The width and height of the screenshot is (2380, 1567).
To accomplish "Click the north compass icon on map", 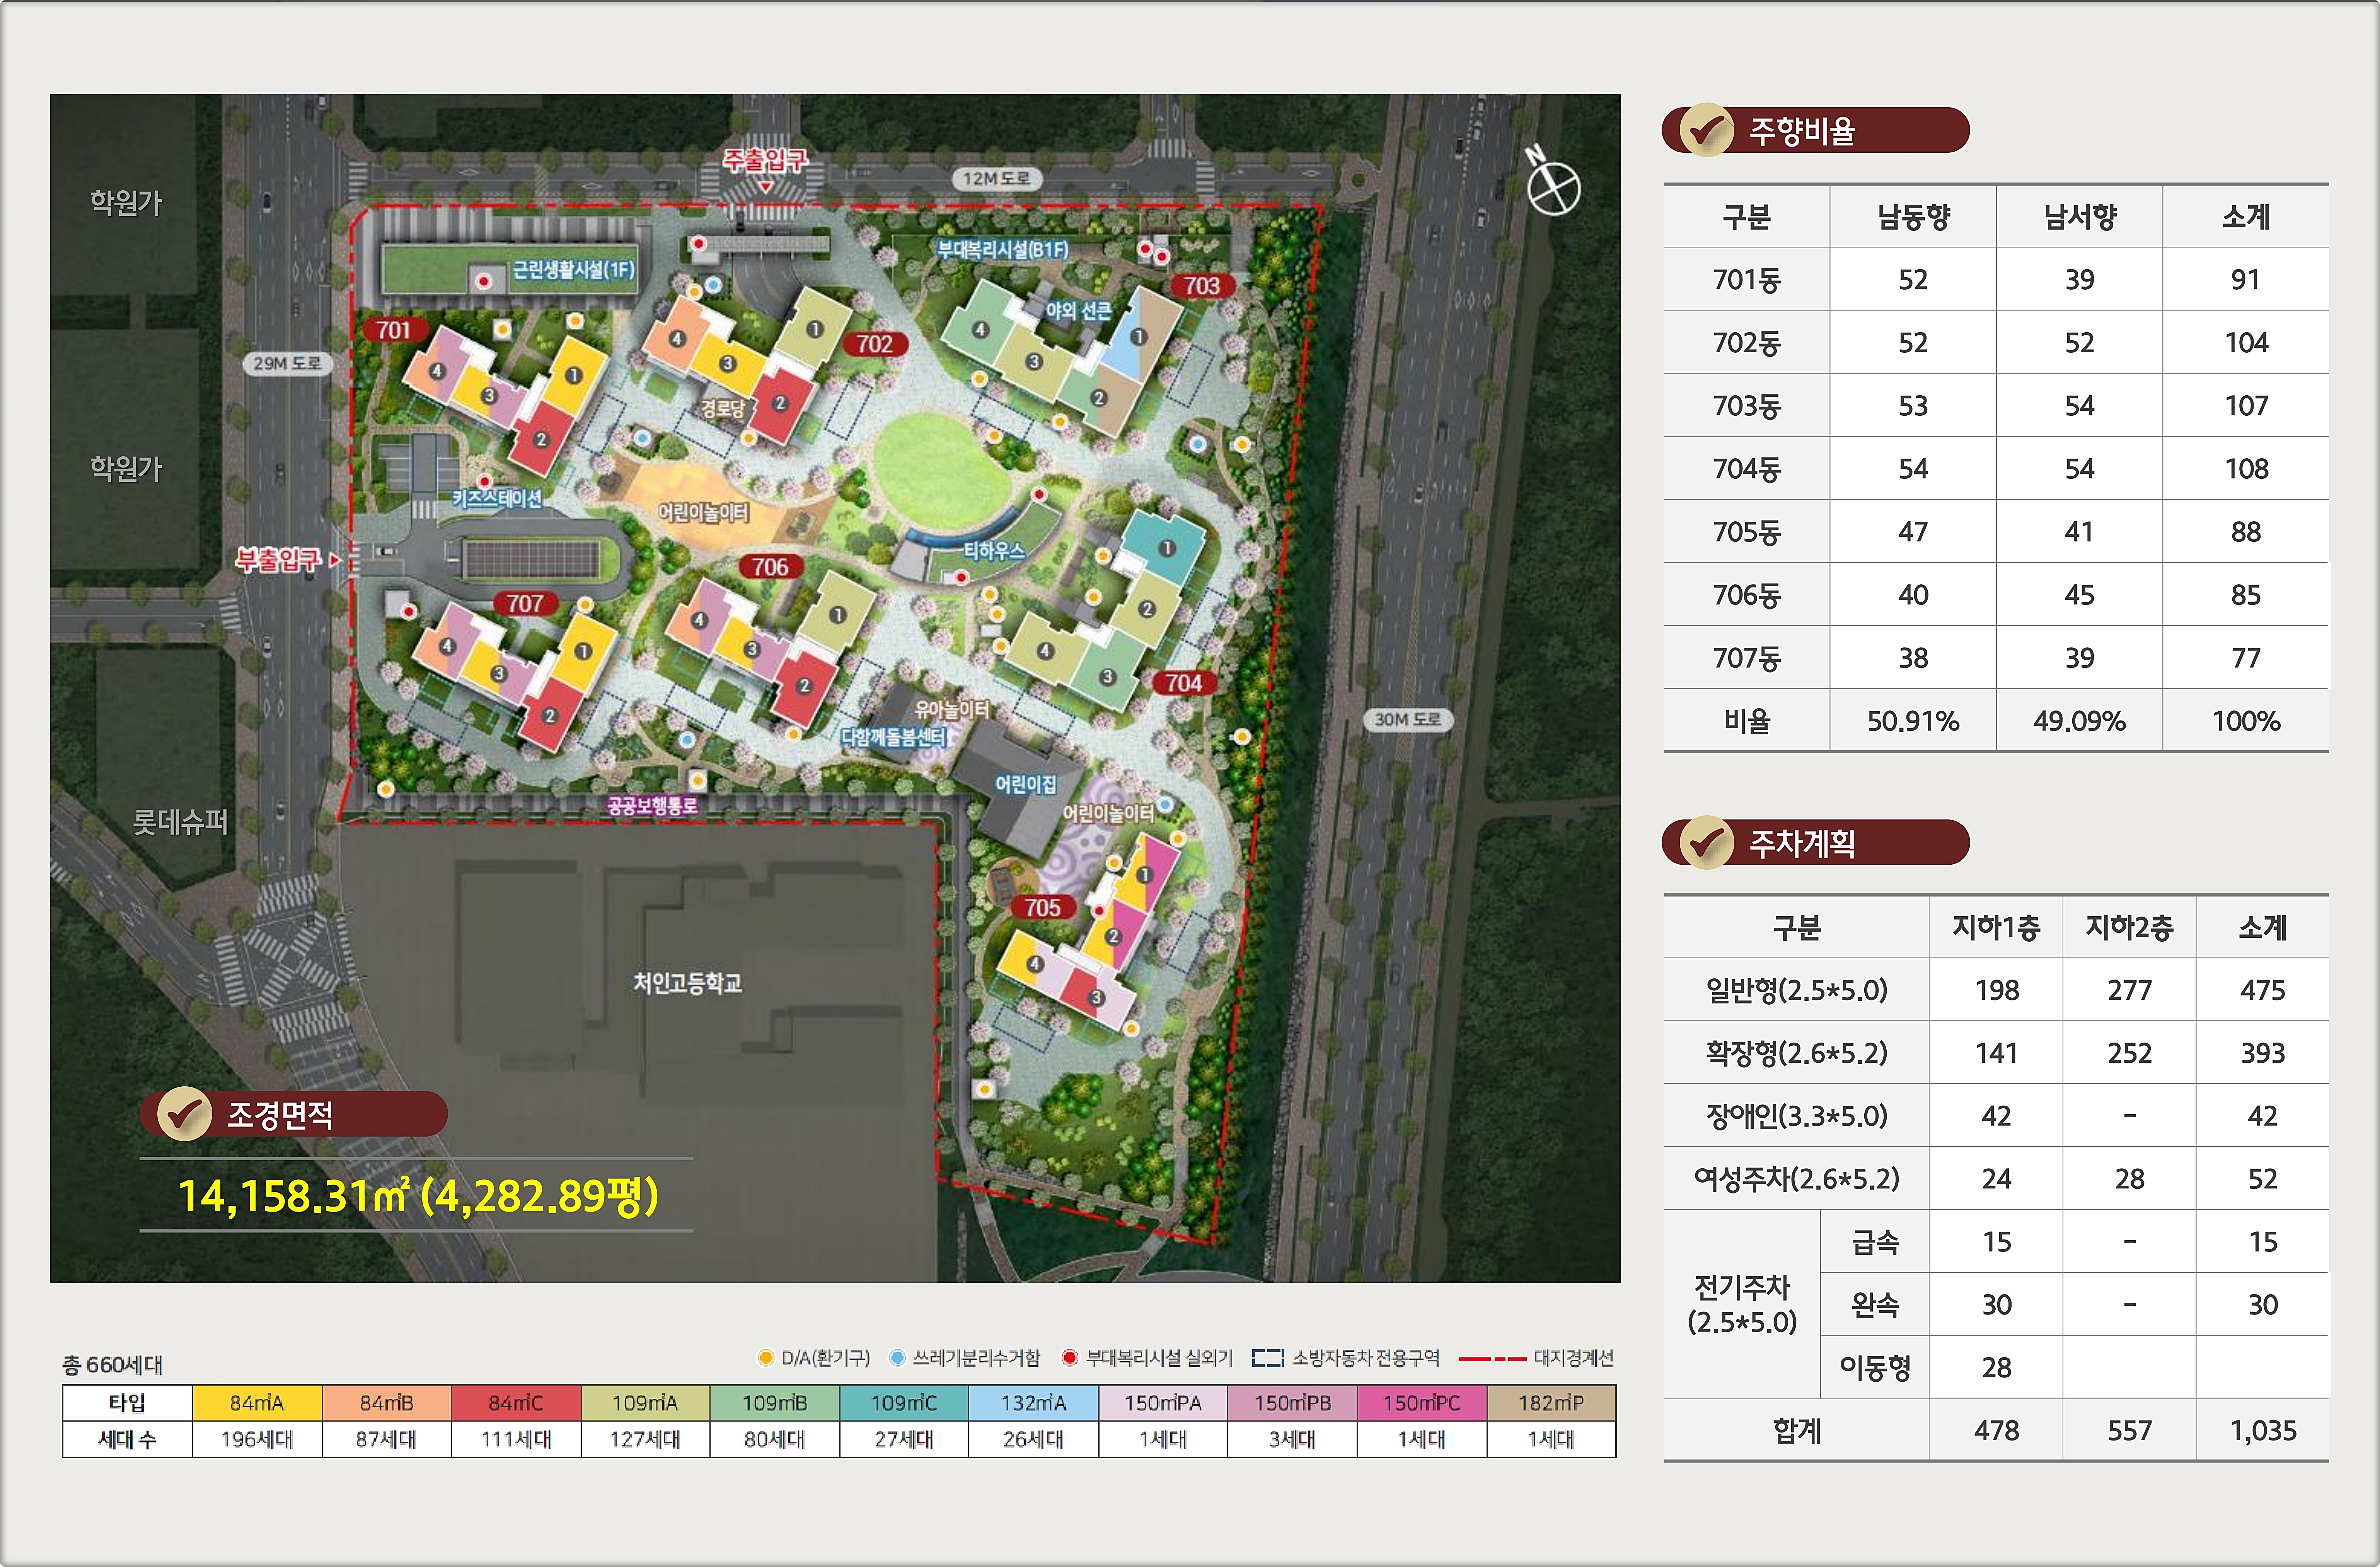I will [1552, 182].
